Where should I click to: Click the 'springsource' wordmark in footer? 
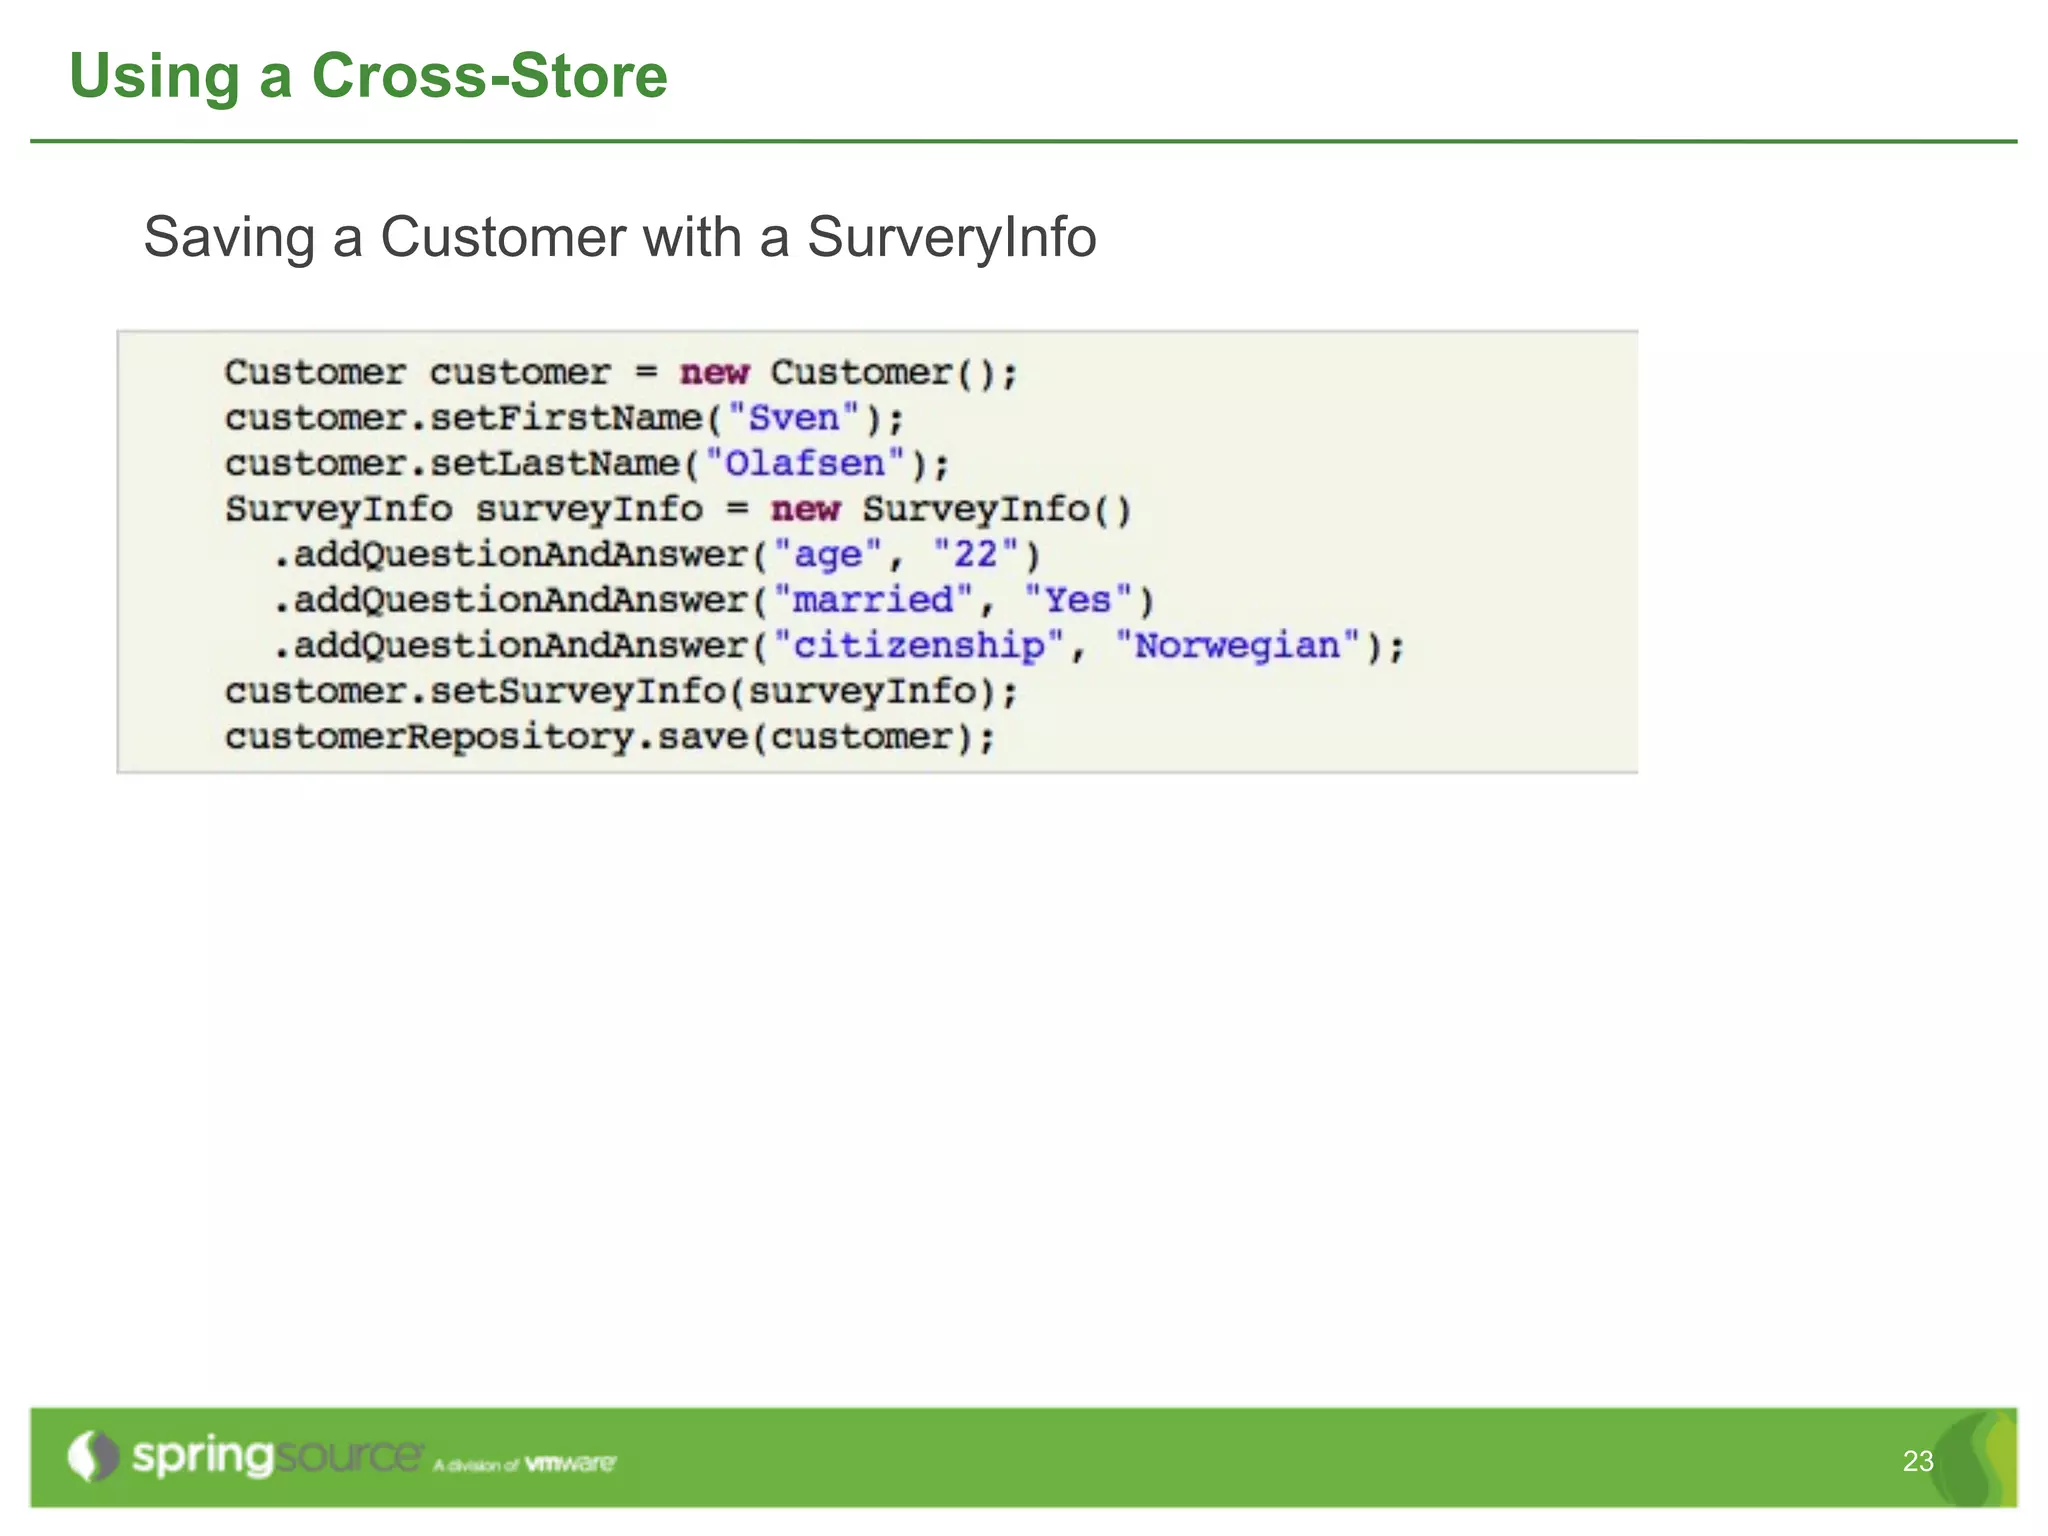(x=277, y=1457)
